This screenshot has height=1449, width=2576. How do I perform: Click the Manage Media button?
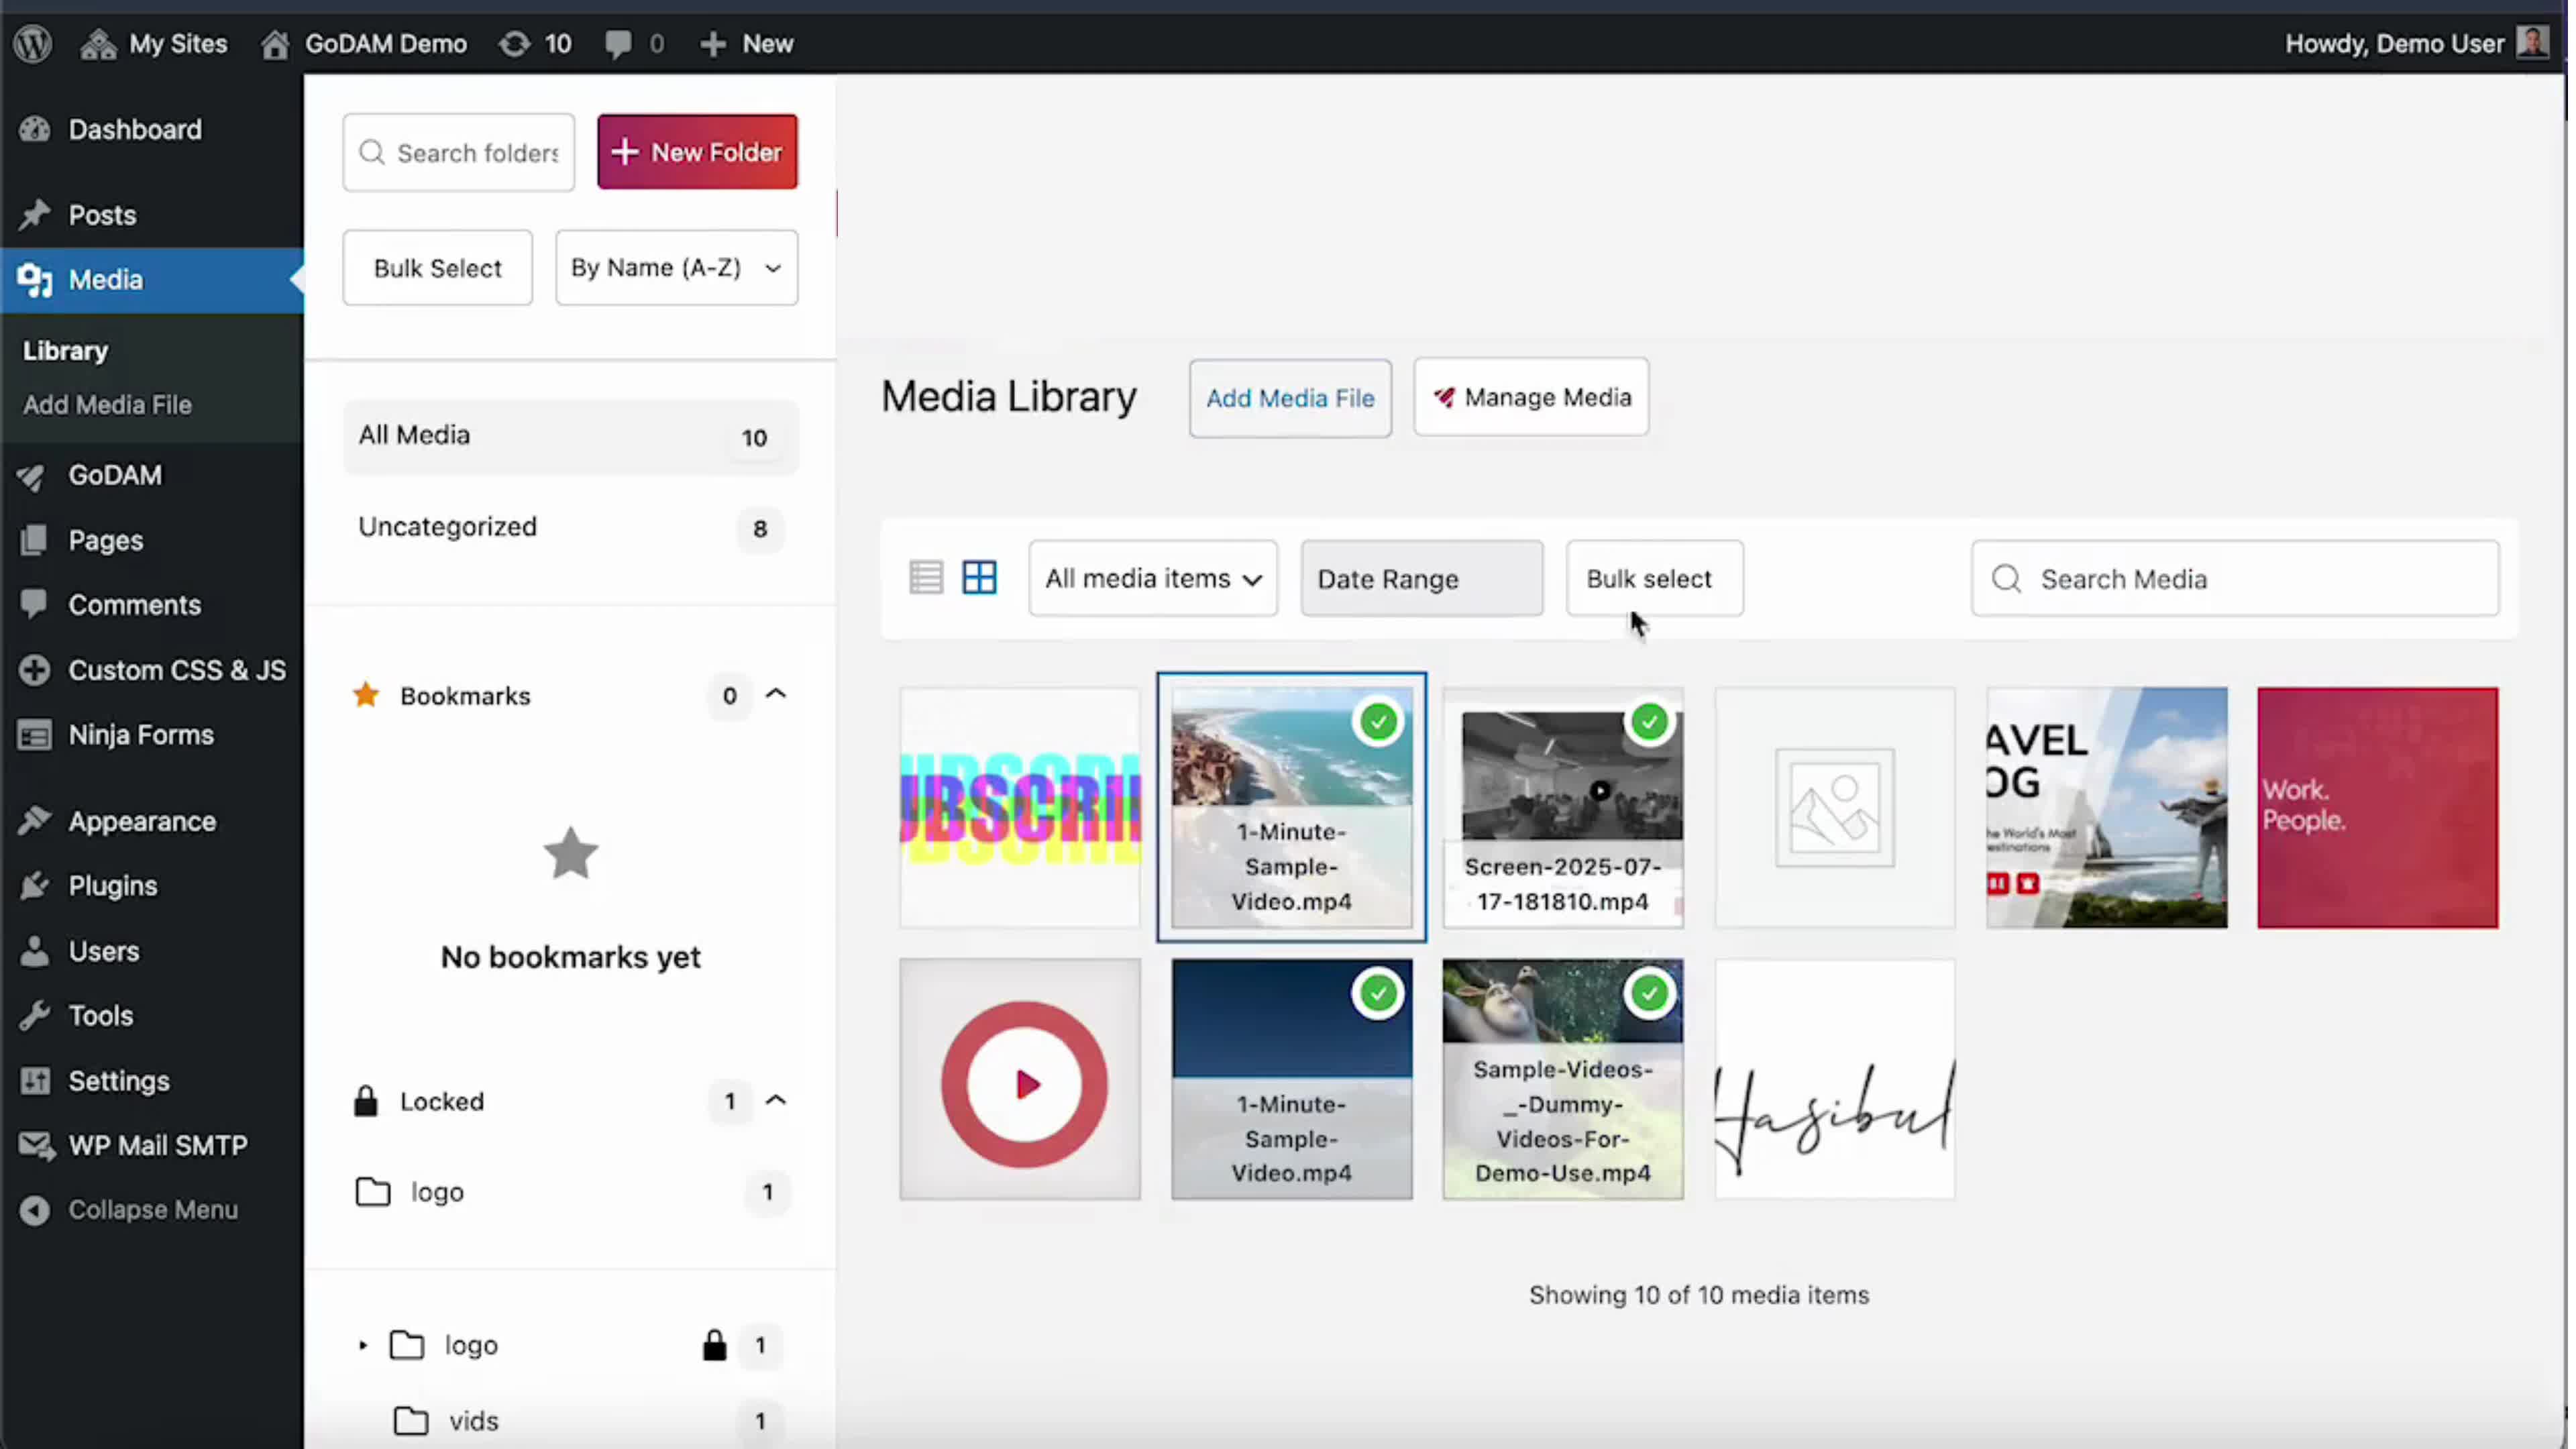pos(1530,398)
